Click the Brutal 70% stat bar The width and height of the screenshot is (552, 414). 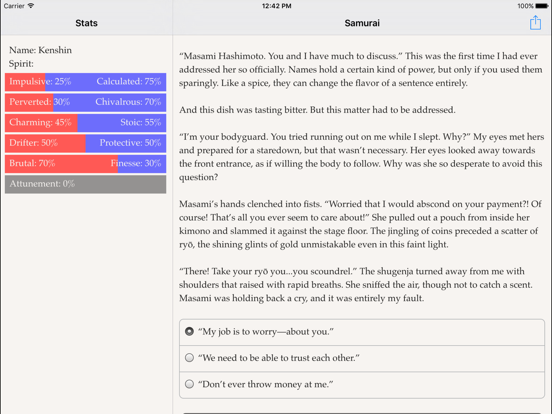click(61, 164)
